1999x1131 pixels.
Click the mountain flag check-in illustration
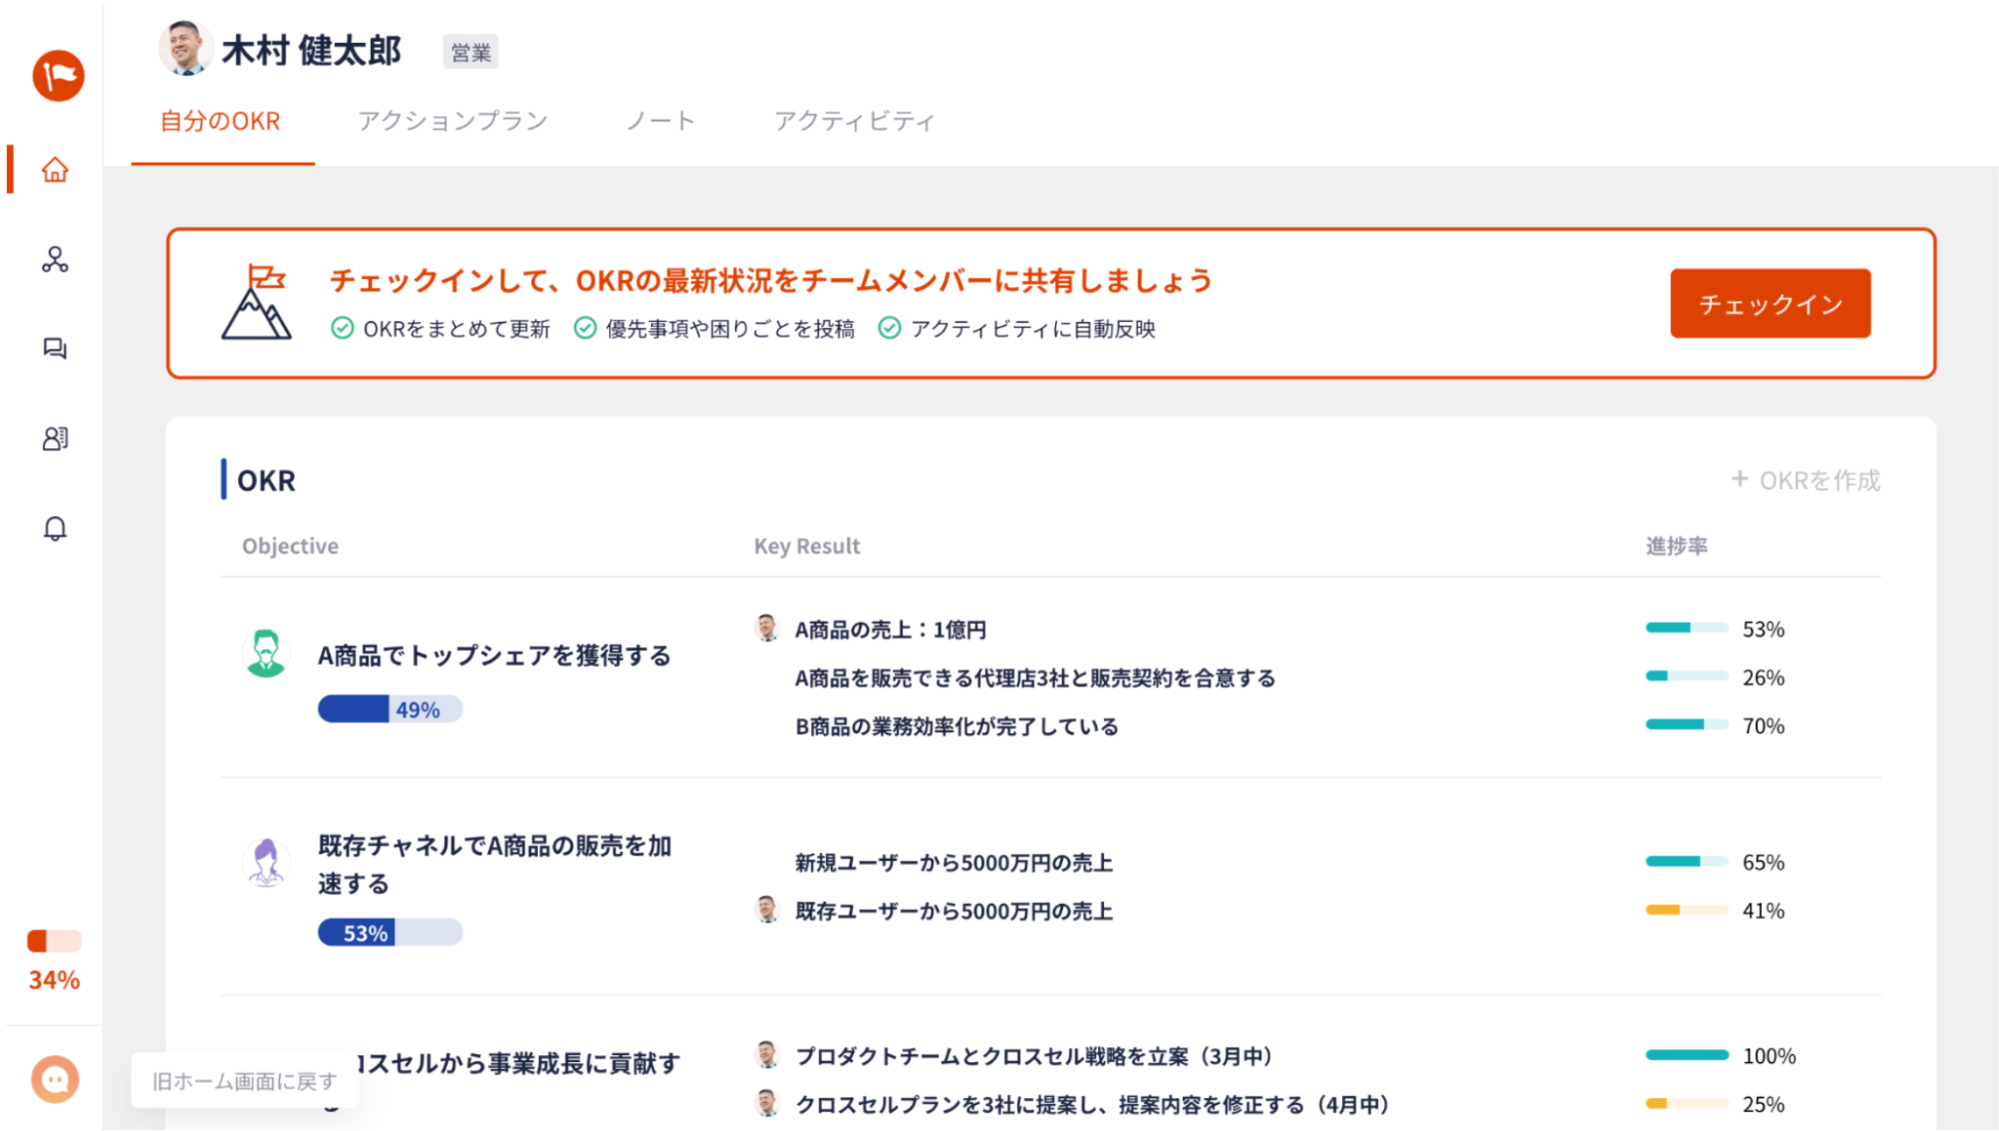point(256,302)
